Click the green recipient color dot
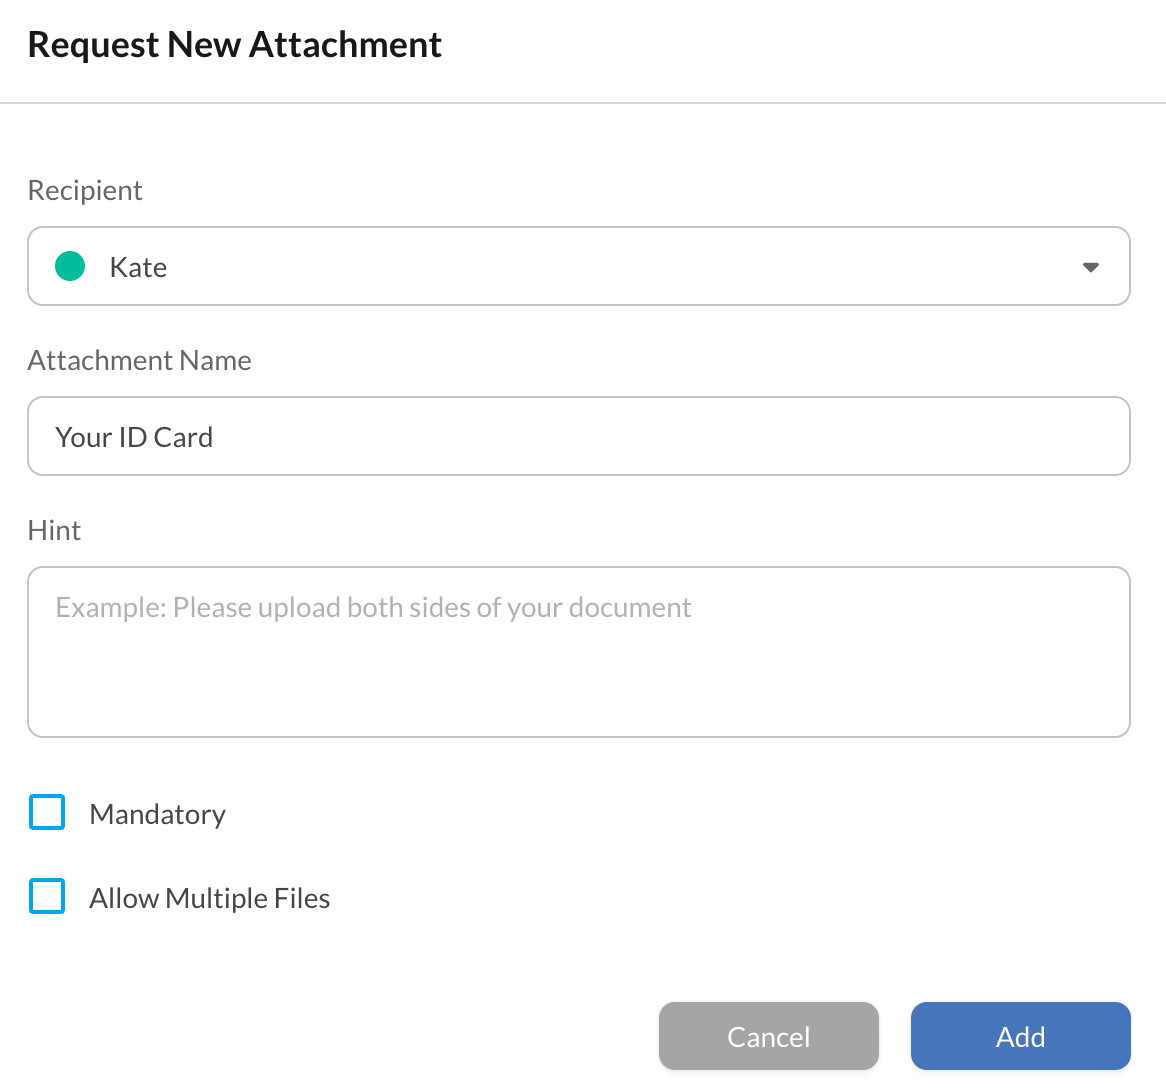Image resolution: width=1166 pixels, height=1092 pixels. [70, 267]
